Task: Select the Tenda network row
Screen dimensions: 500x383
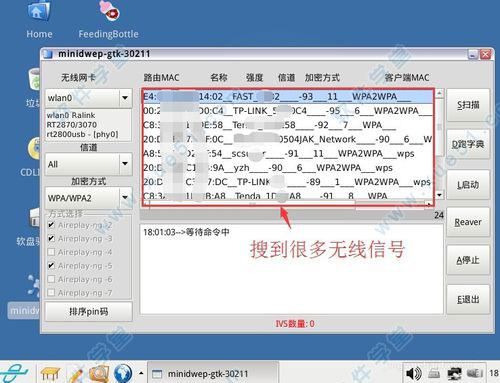Action: [x=288, y=195]
